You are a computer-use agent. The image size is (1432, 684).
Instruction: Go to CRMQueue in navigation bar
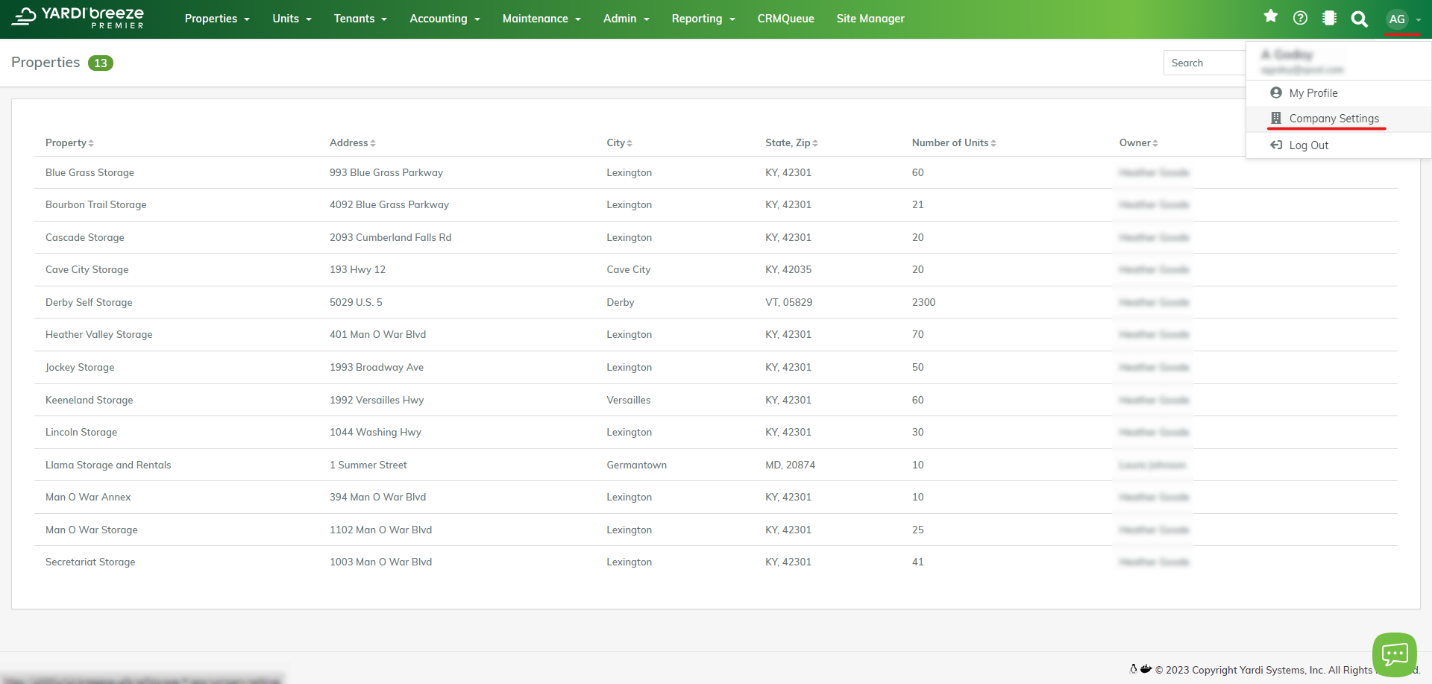[x=786, y=19]
